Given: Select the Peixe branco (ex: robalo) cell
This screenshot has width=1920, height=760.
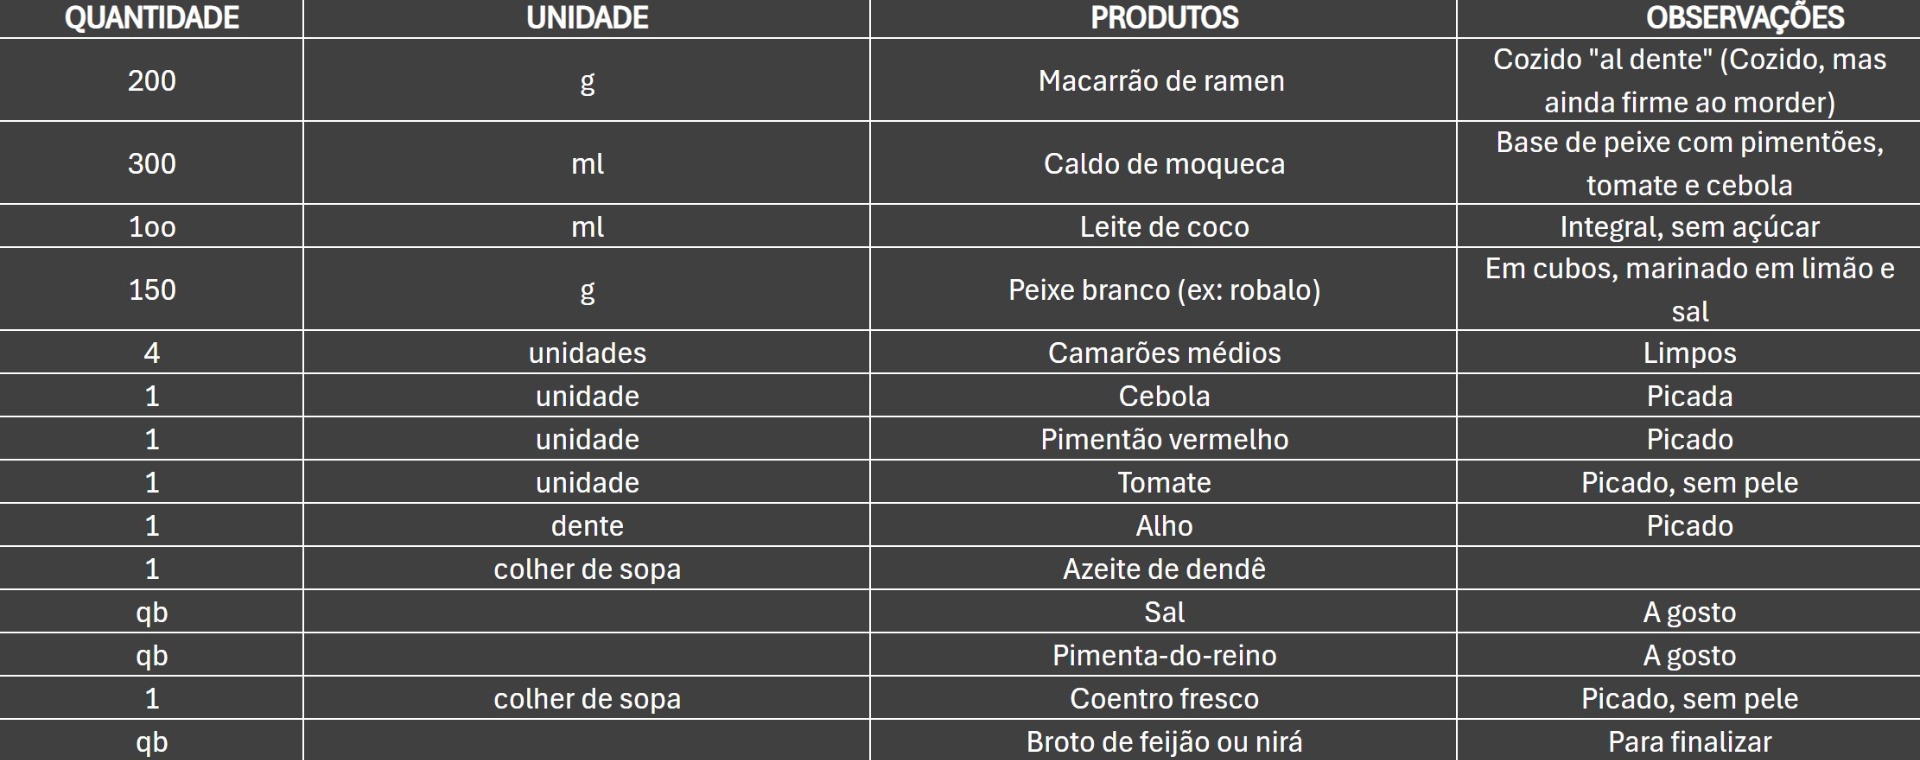Looking at the screenshot, I should click(1164, 289).
